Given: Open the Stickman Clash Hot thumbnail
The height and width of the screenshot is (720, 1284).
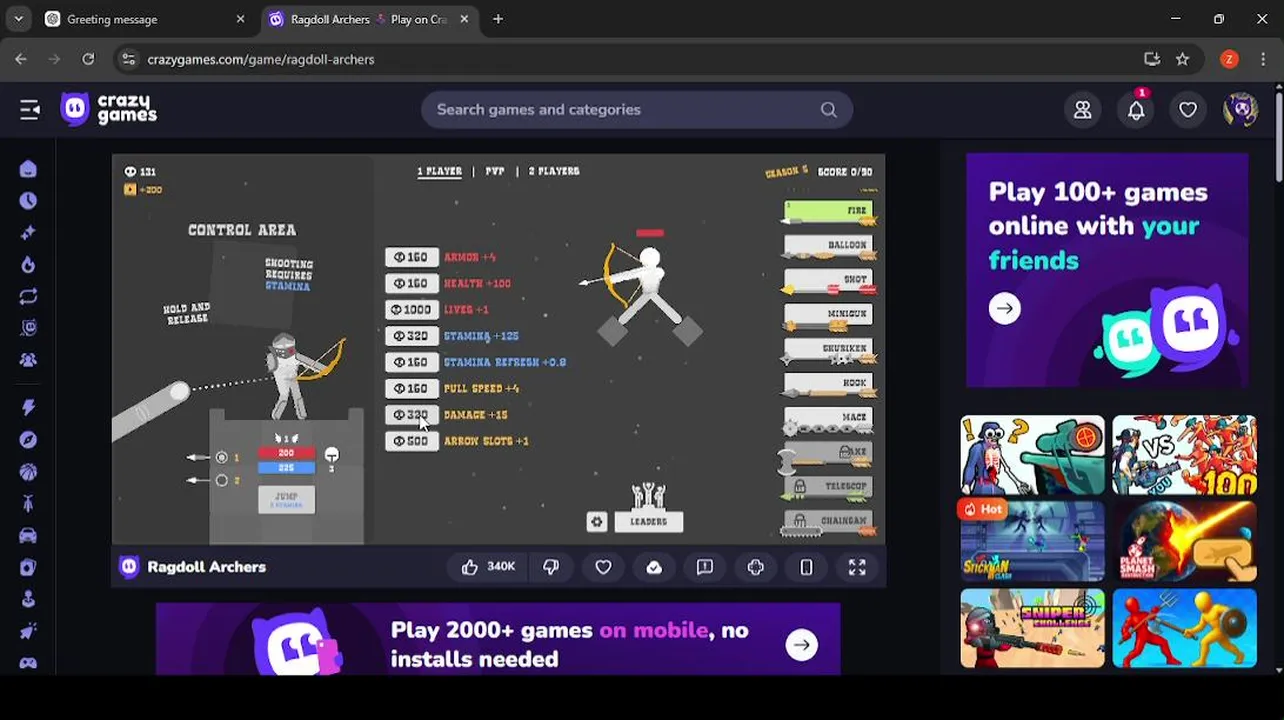Looking at the screenshot, I should pyautogui.click(x=1032, y=541).
